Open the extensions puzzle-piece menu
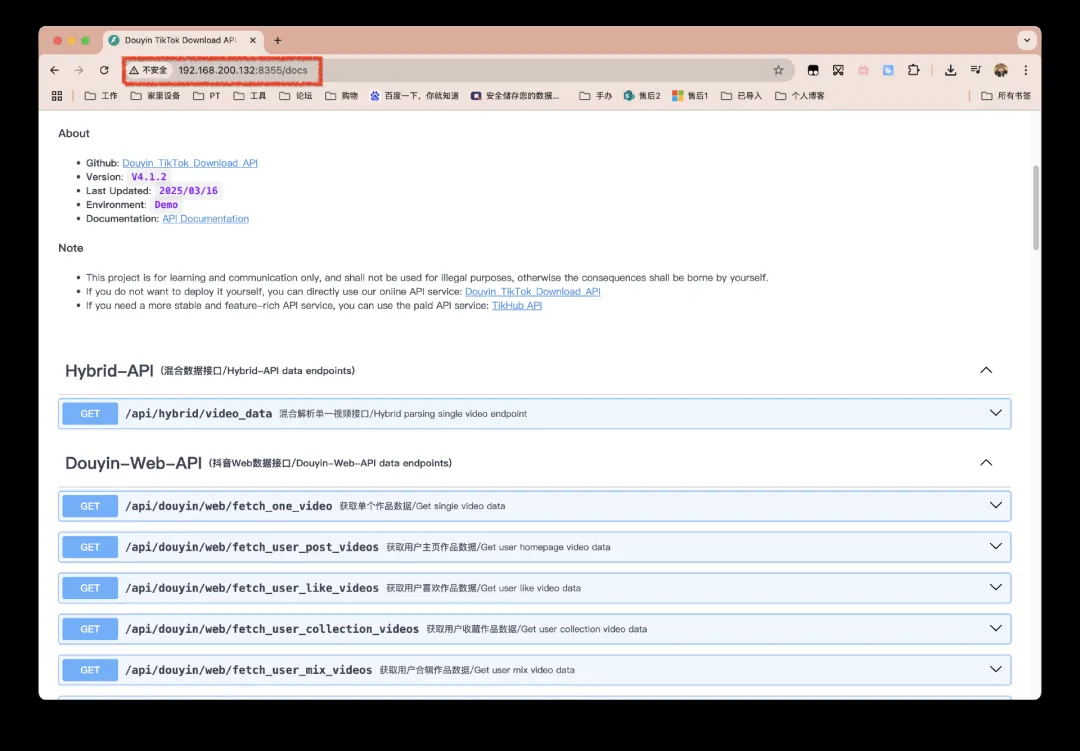The width and height of the screenshot is (1080, 751). coord(913,70)
